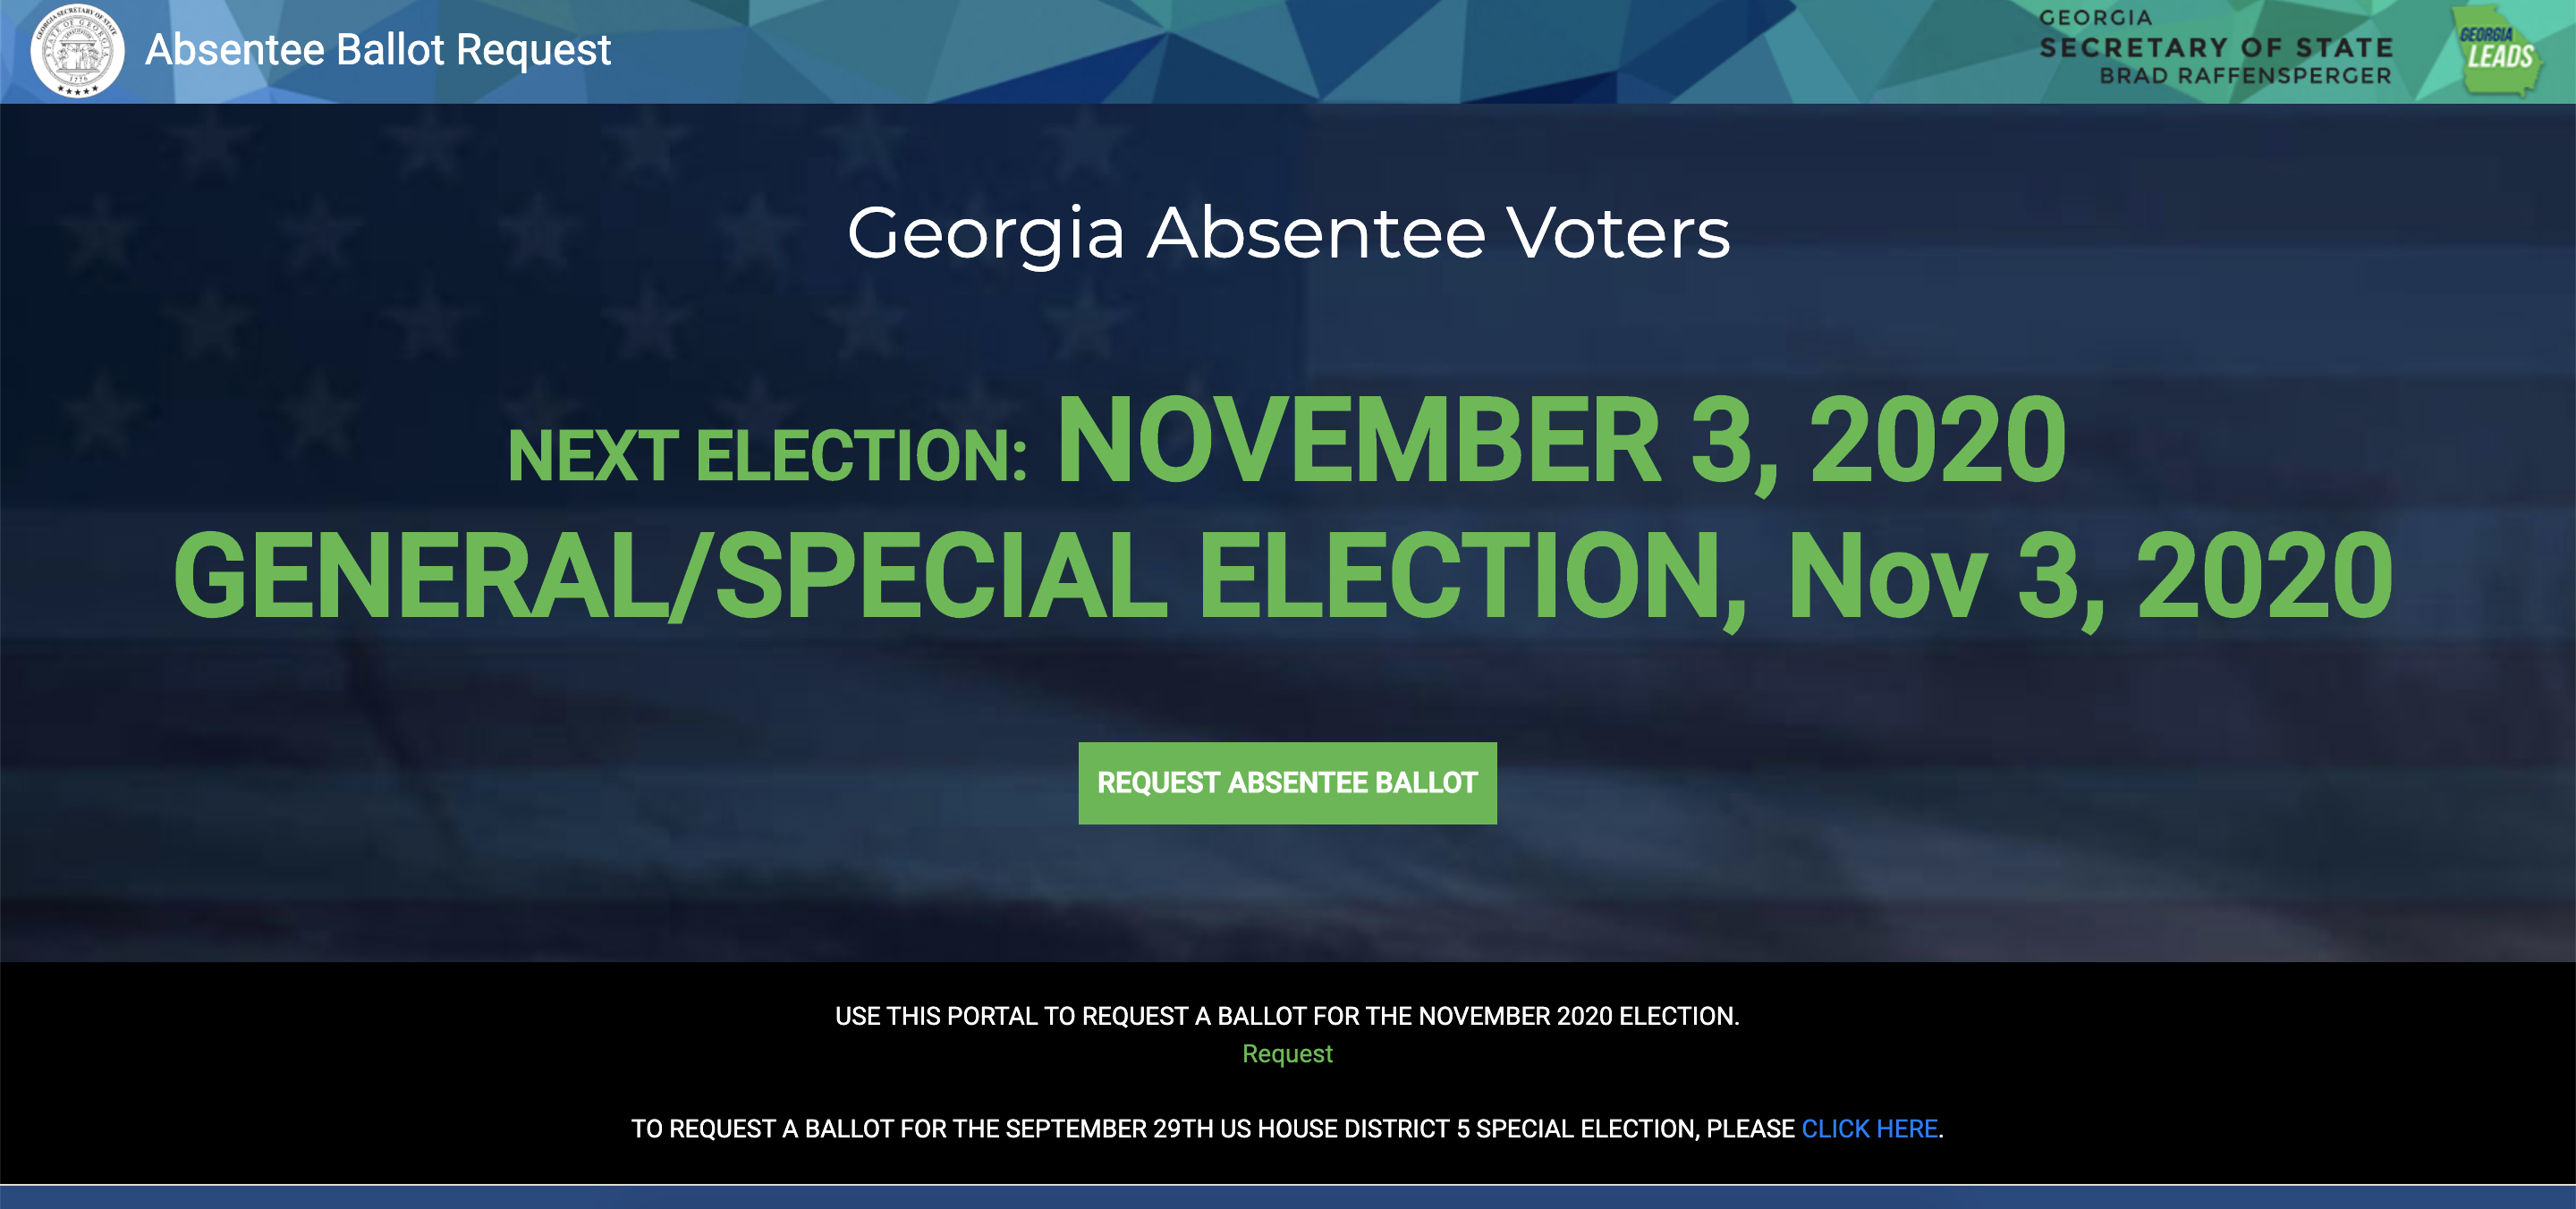Follow the green Request link
Image resolution: width=2576 pixels, height=1209 pixels.
click(x=1287, y=1054)
